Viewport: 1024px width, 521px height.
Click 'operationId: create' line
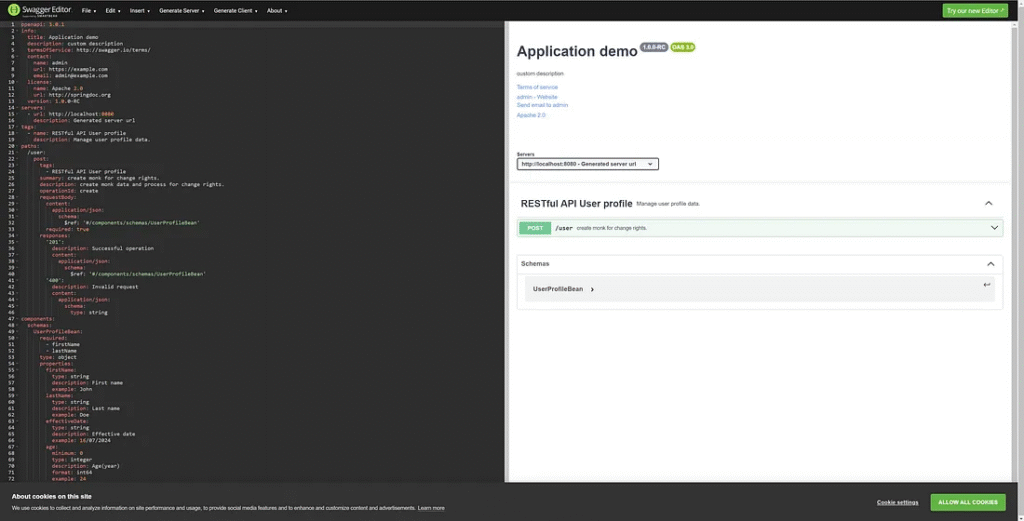pyautogui.click(x=69, y=191)
